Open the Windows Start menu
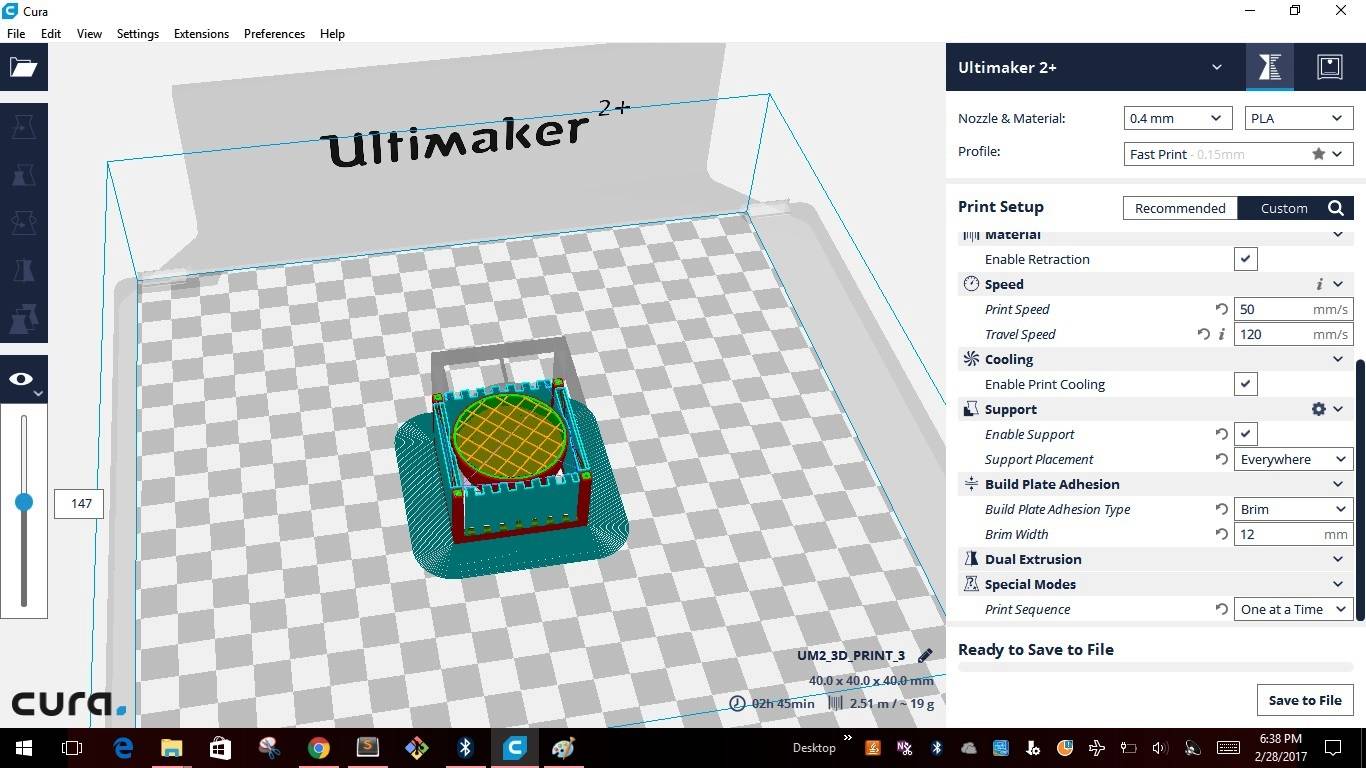Image resolution: width=1366 pixels, height=768 pixels. [24, 748]
